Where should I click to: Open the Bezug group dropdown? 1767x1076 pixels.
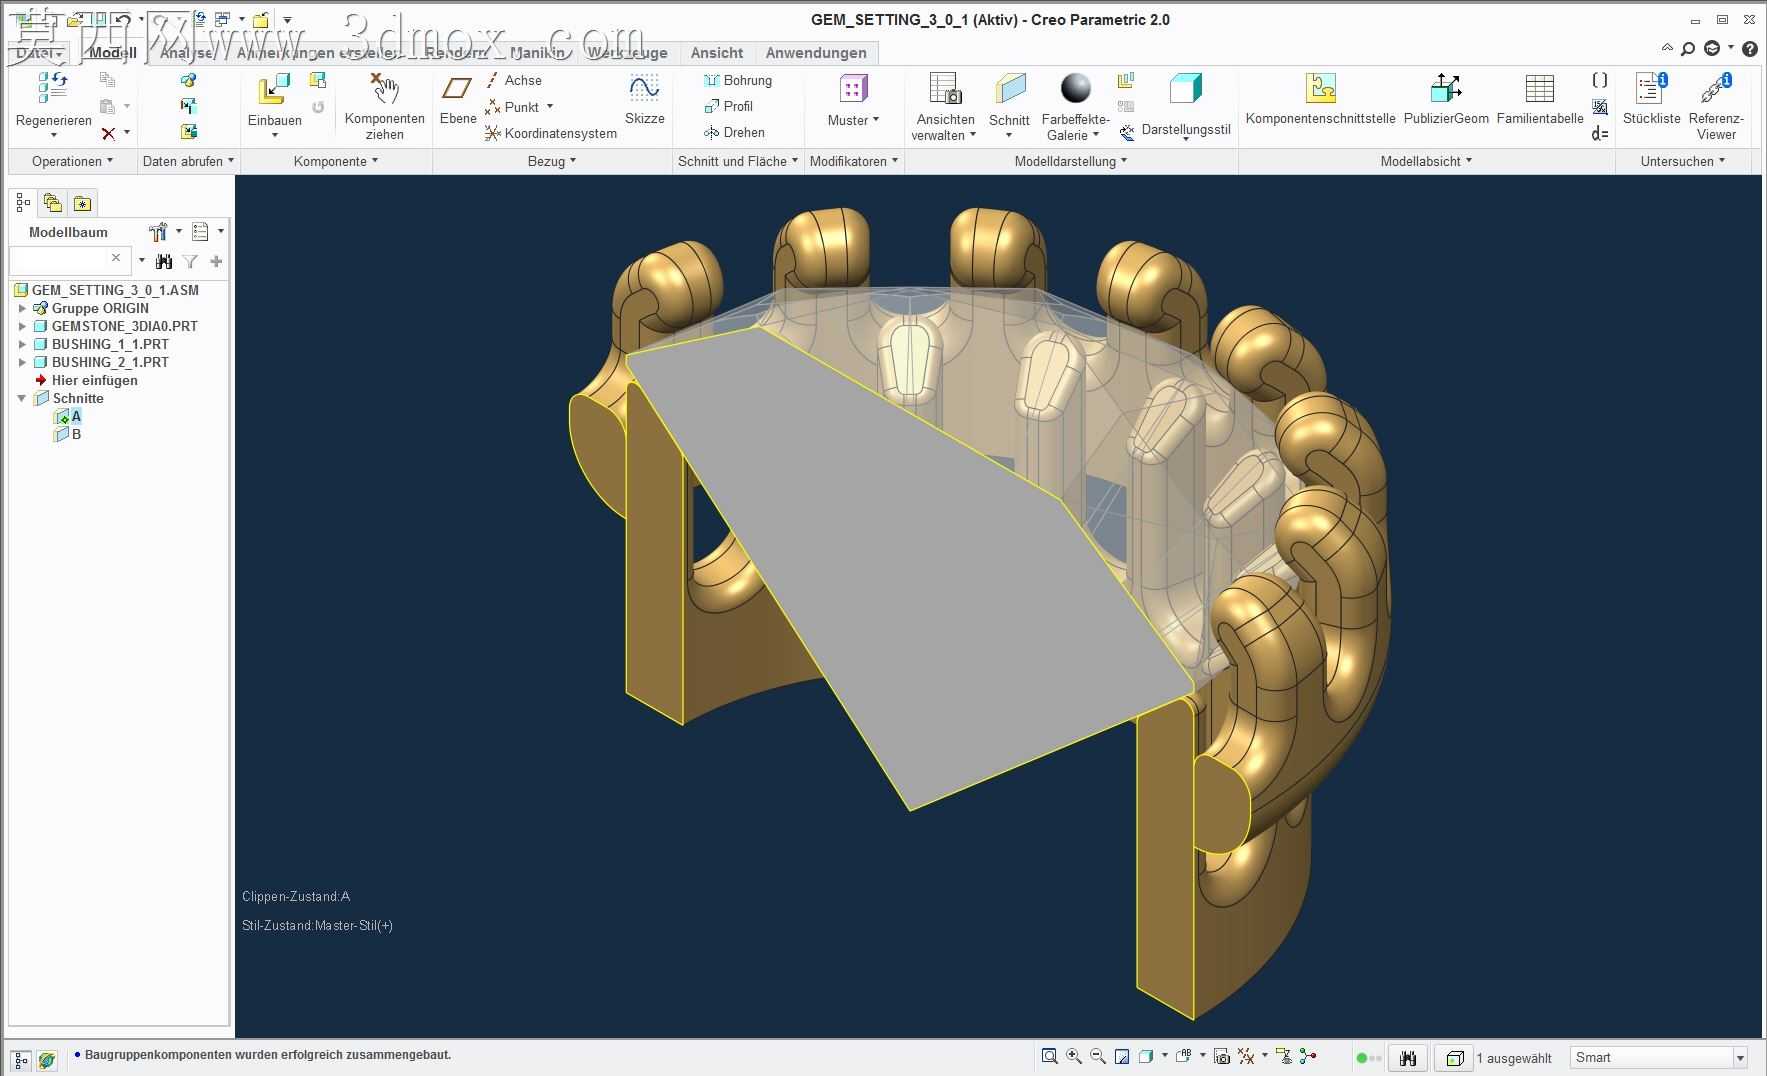coord(552,161)
